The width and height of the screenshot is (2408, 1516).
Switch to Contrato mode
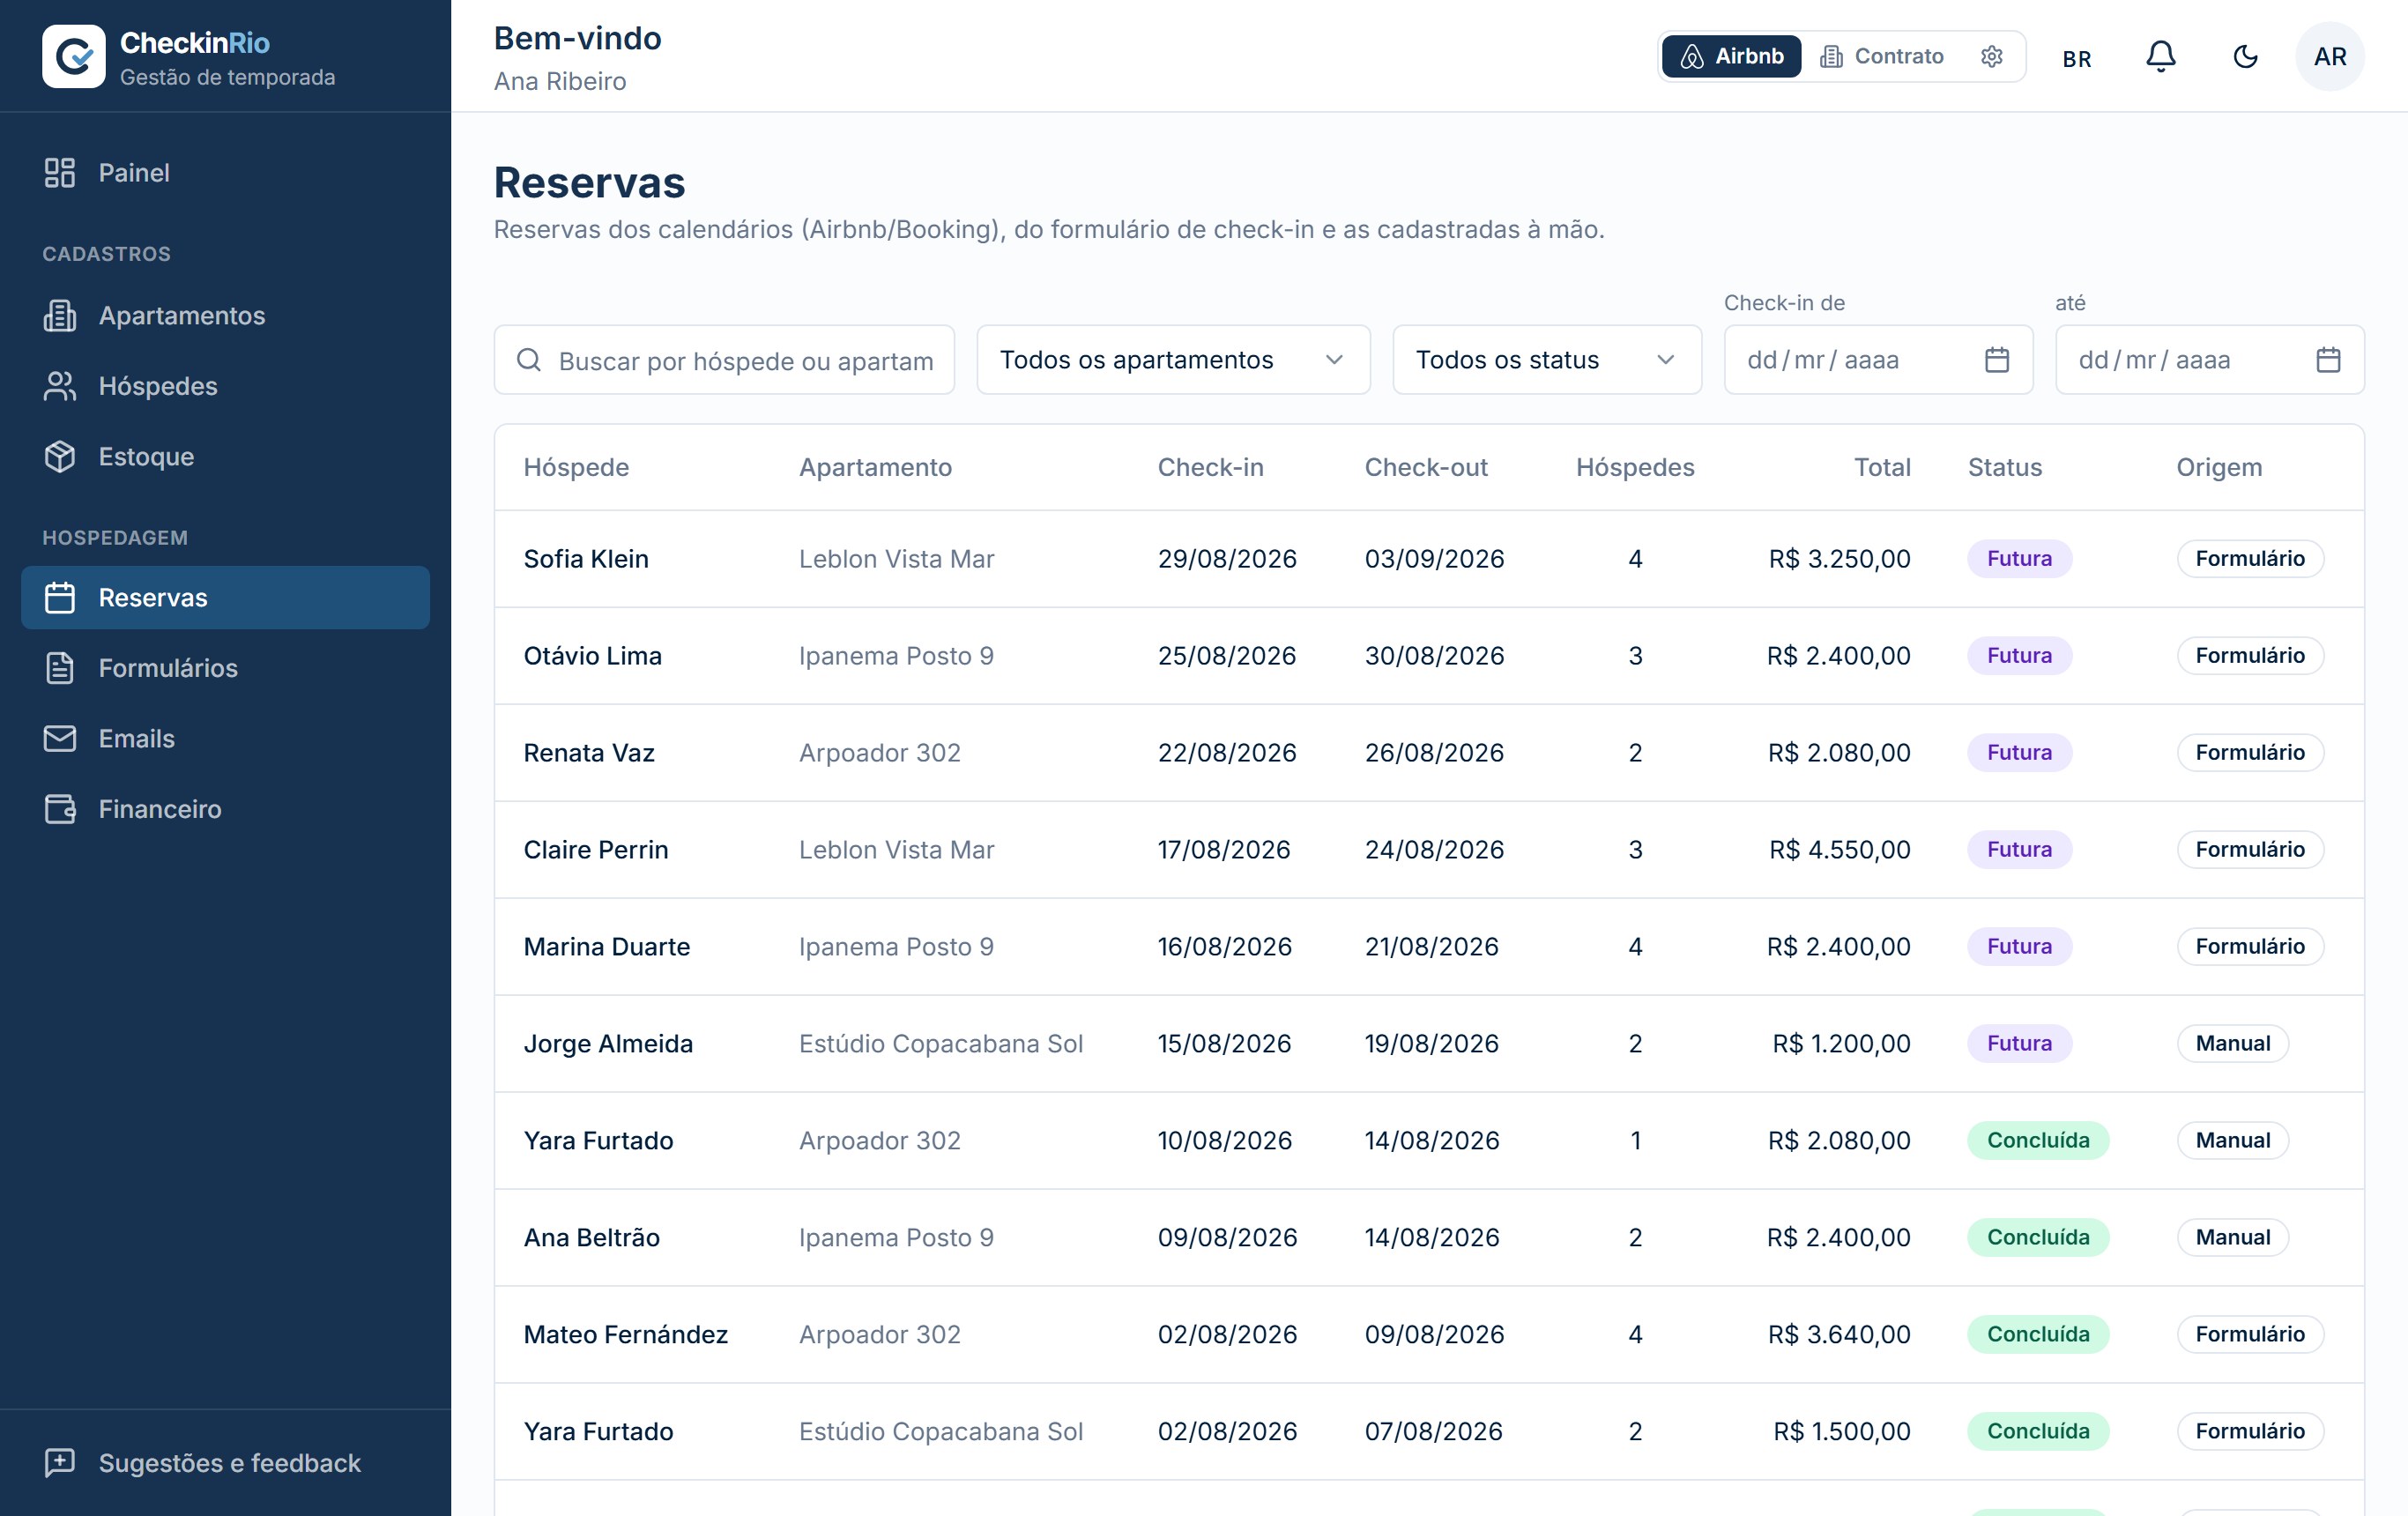tap(1881, 56)
